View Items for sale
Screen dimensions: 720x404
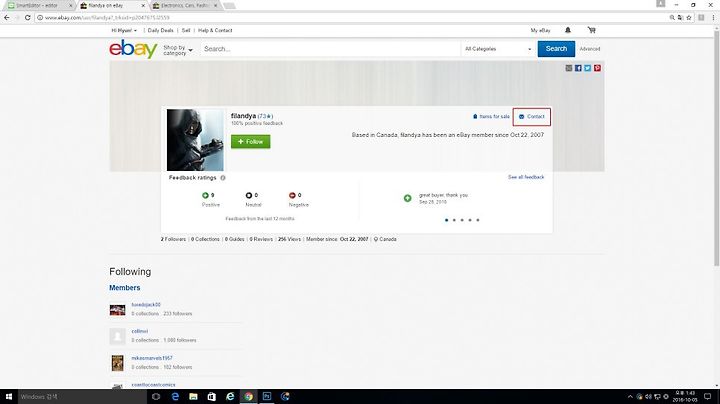[x=491, y=117]
